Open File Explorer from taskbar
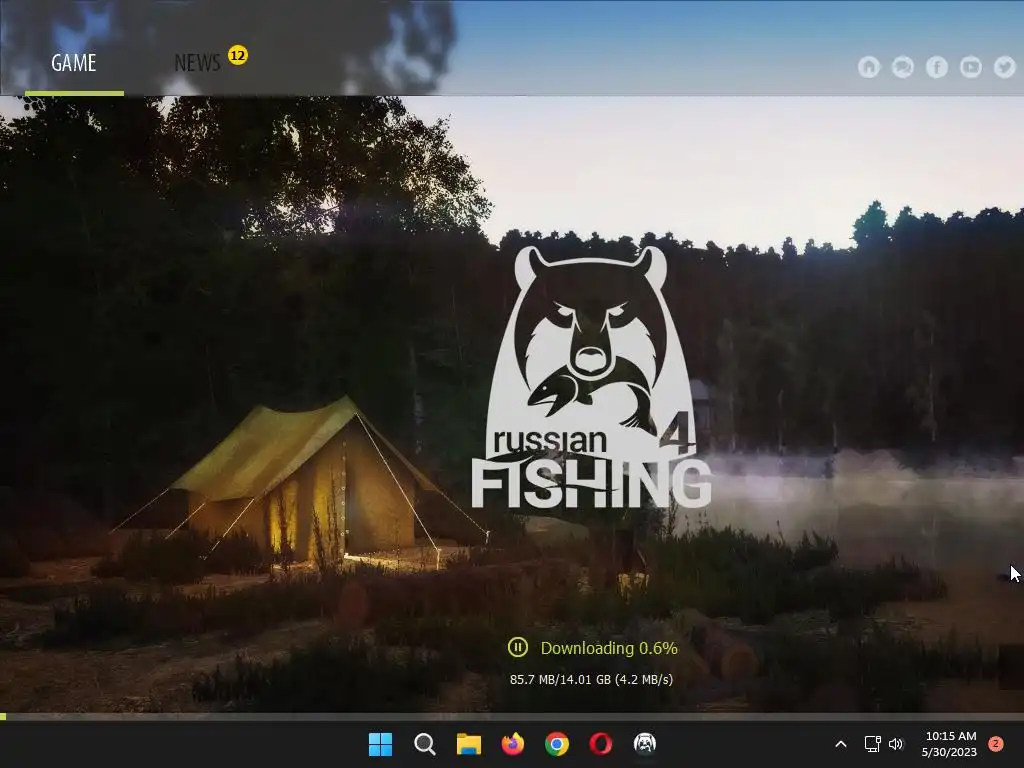This screenshot has width=1024, height=768. point(468,744)
